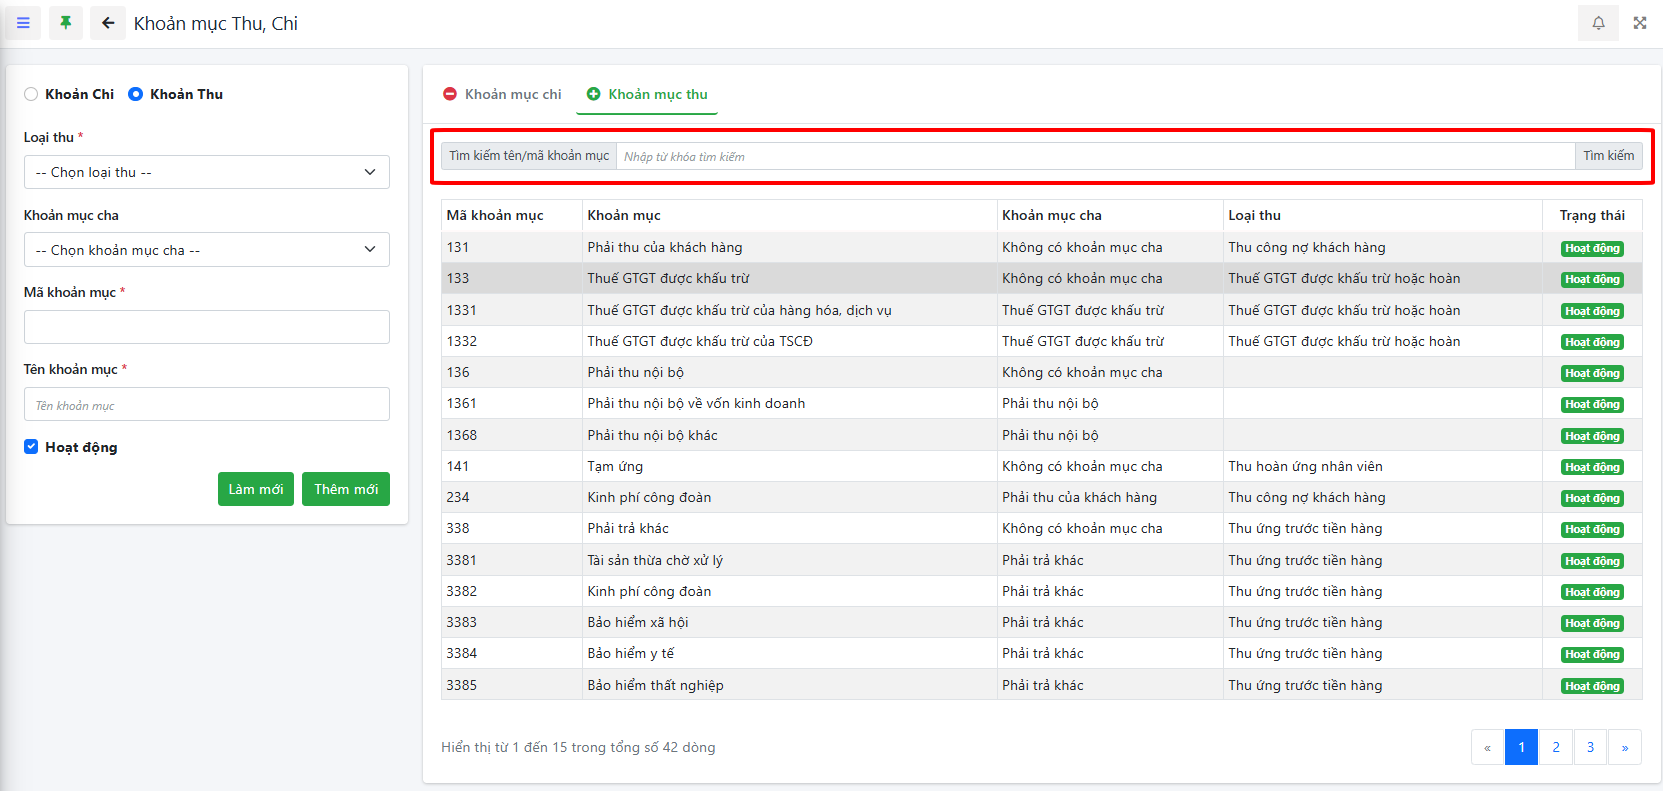Viewport: 1663px width, 791px height.
Task: Click Hoạt động badge for row 131
Action: click(x=1592, y=248)
